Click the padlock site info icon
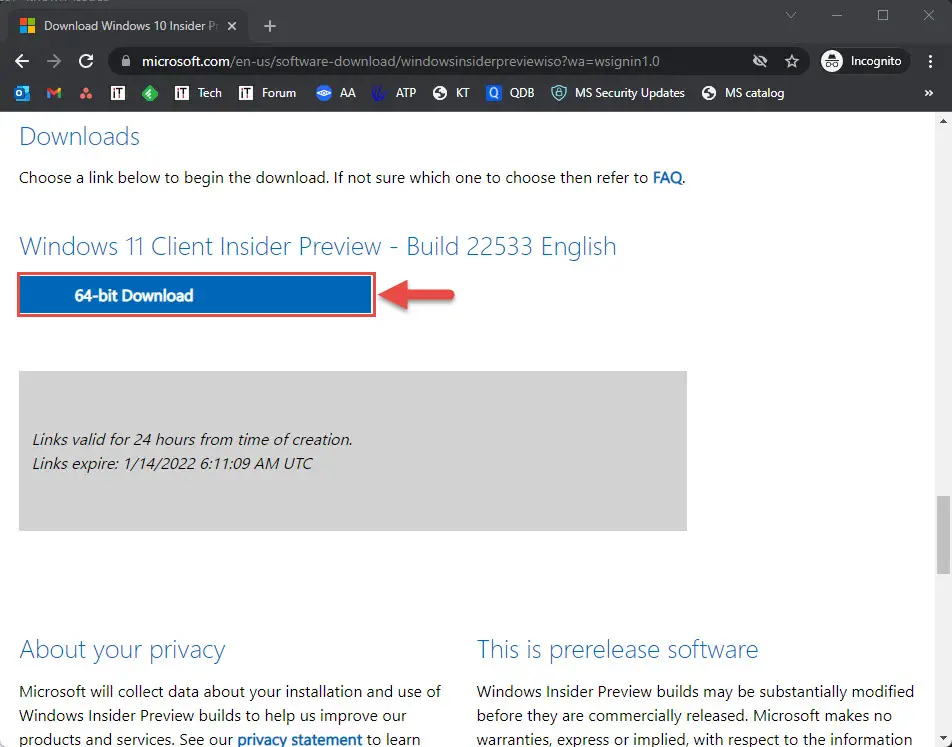Viewport: 952px width, 747px height. pyautogui.click(x=126, y=61)
